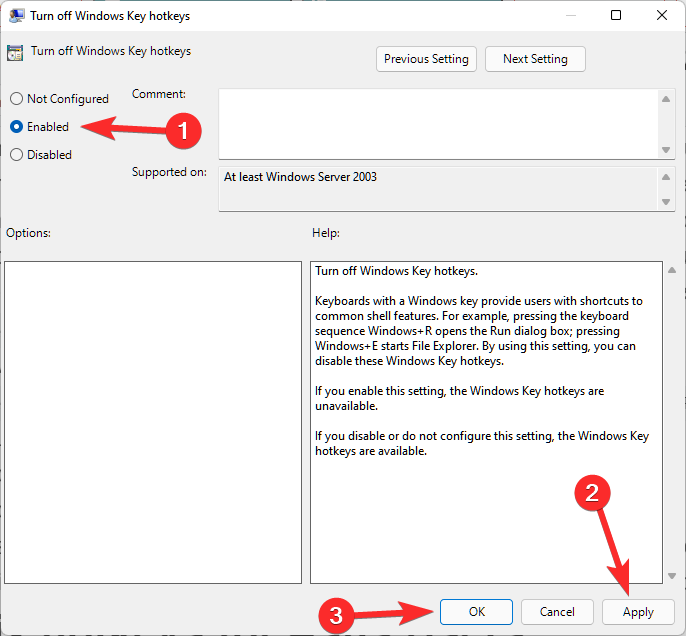Image resolution: width=686 pixels, height=636 pixels.
Task: Cancel the policy changes
Action: pos(557,612)
